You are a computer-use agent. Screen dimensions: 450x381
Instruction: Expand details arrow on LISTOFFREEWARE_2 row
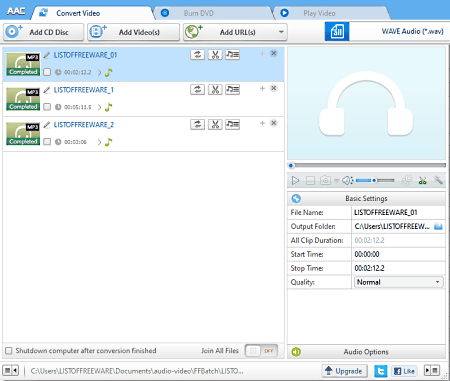[x=99, y=142]
